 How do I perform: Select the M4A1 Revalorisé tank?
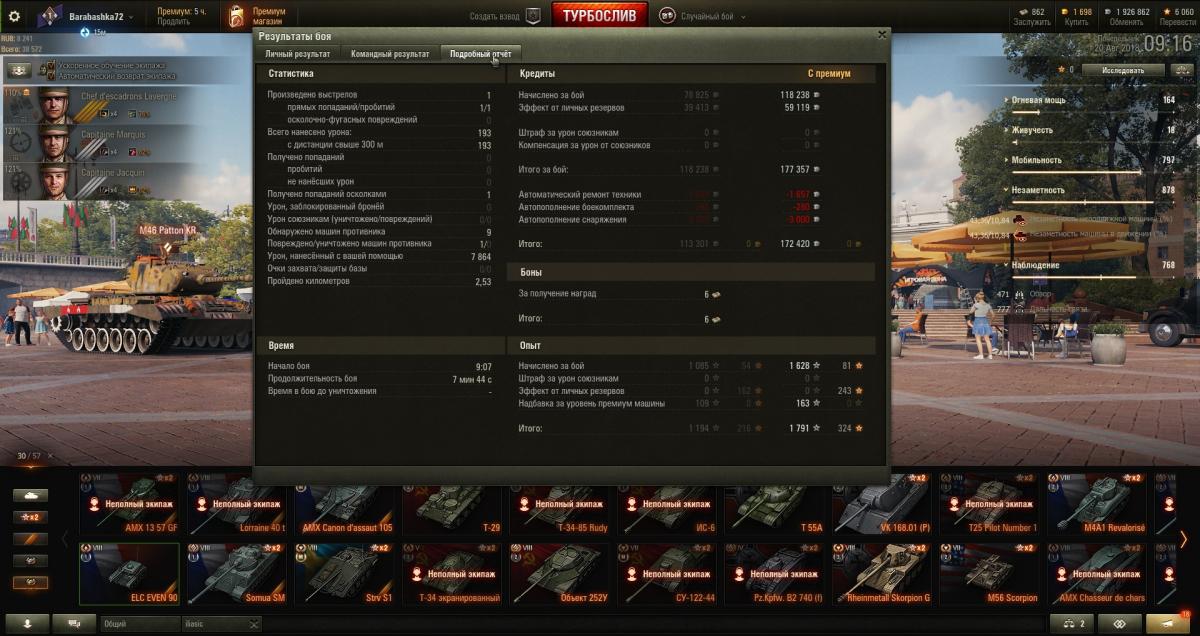[1097, 504]
